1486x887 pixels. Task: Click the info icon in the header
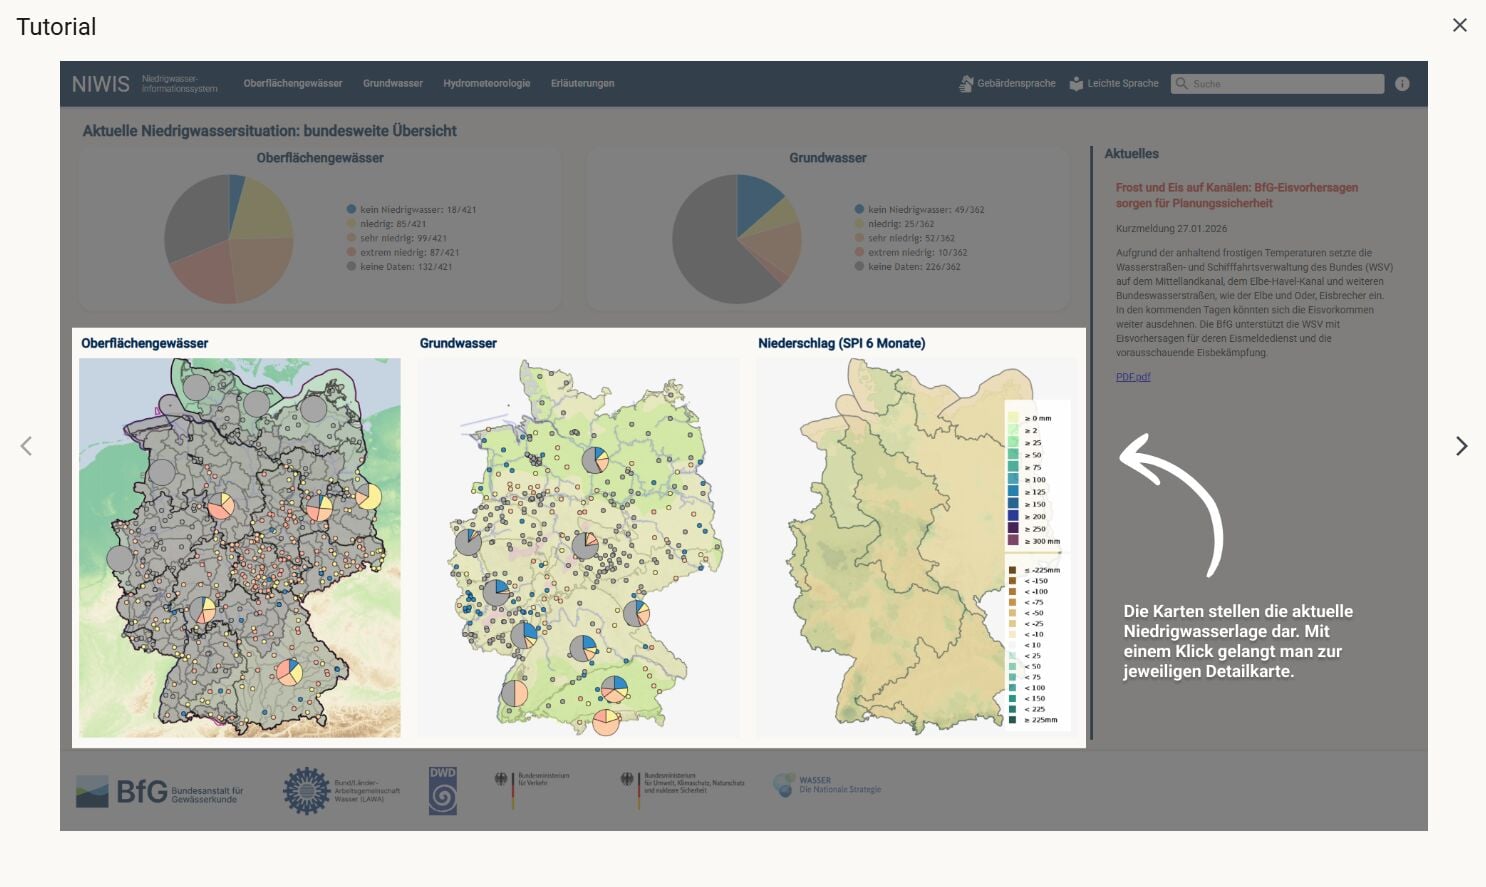1402,84
